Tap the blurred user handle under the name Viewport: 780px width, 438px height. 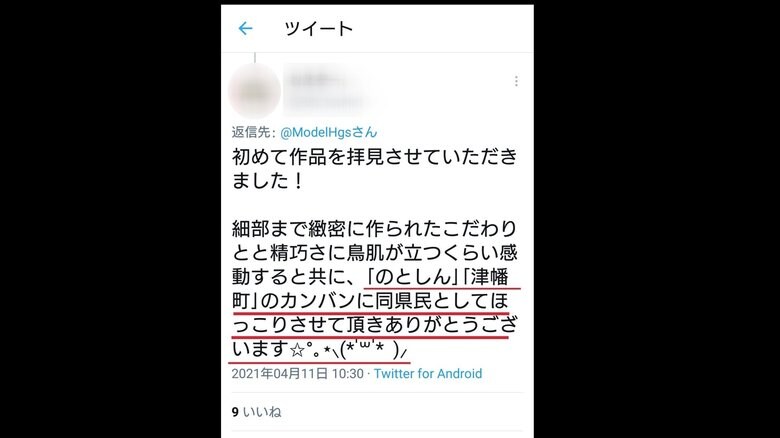pos(326,102)
